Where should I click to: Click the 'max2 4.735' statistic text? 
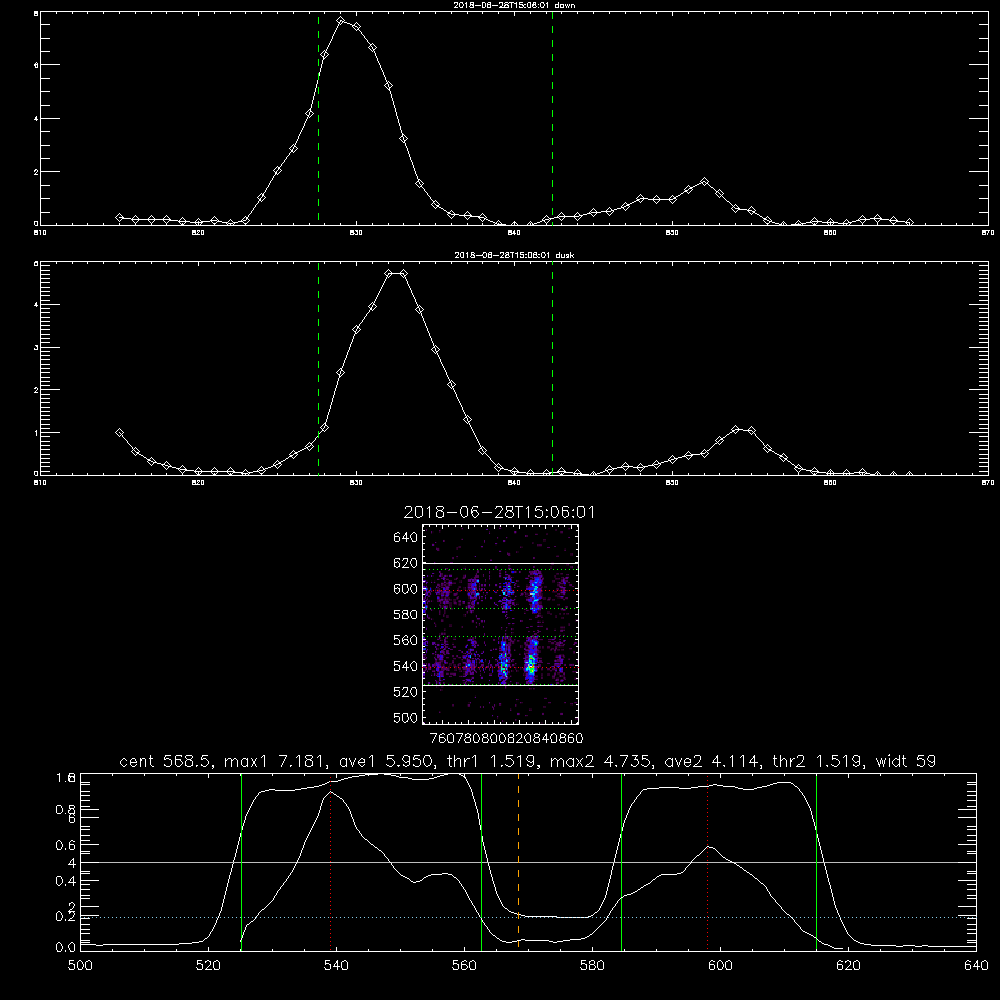pos(603,761)
